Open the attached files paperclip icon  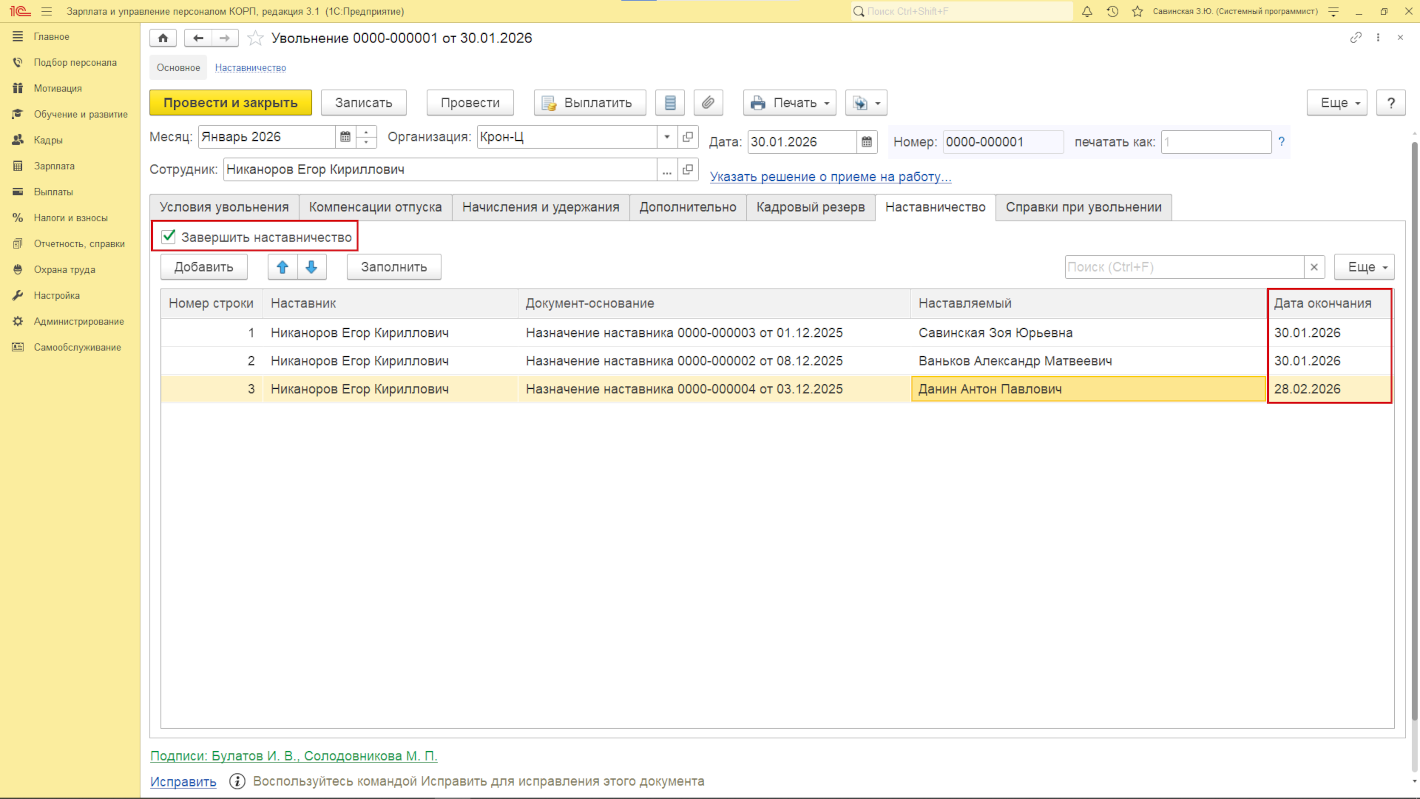pyautogui.click(x=708, y=102)
